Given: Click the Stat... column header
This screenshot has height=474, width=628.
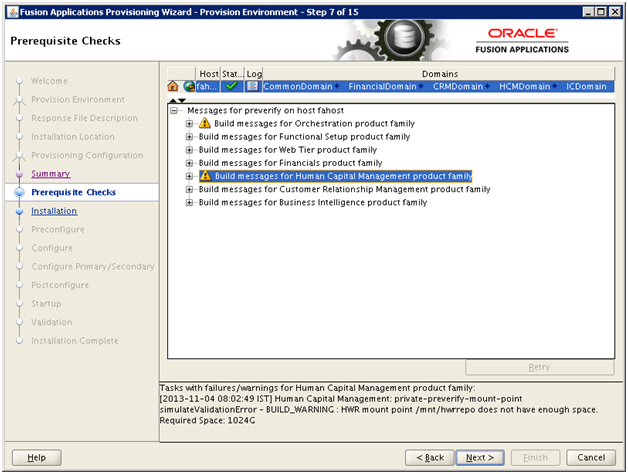Looking at the screenshot, I should 232,74.
